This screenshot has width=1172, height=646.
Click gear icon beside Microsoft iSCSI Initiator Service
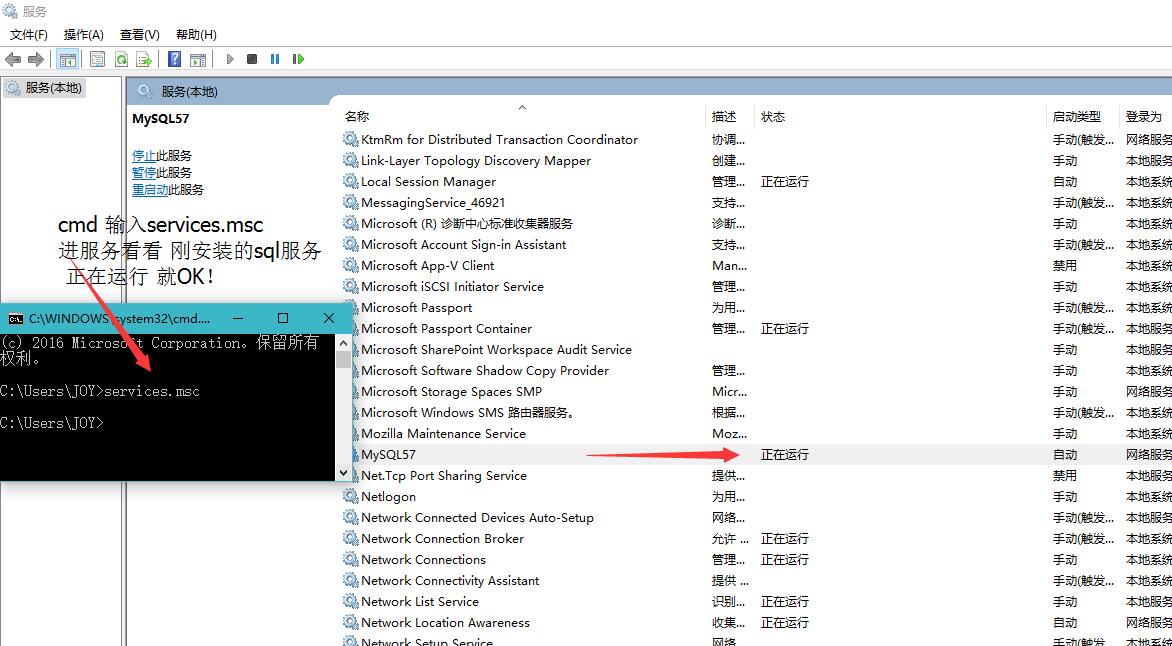[351, 286]
